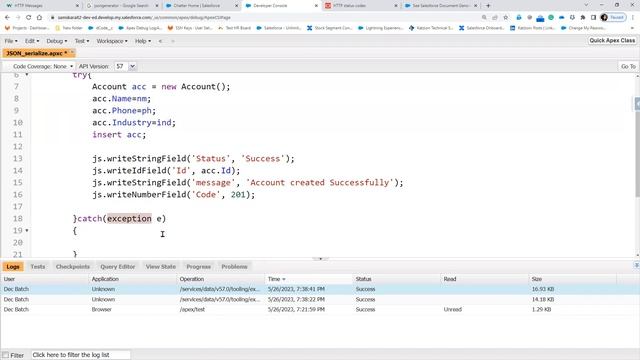
Task: Place cursor on line 16 writeNumberField code
Action: [173, 195]
